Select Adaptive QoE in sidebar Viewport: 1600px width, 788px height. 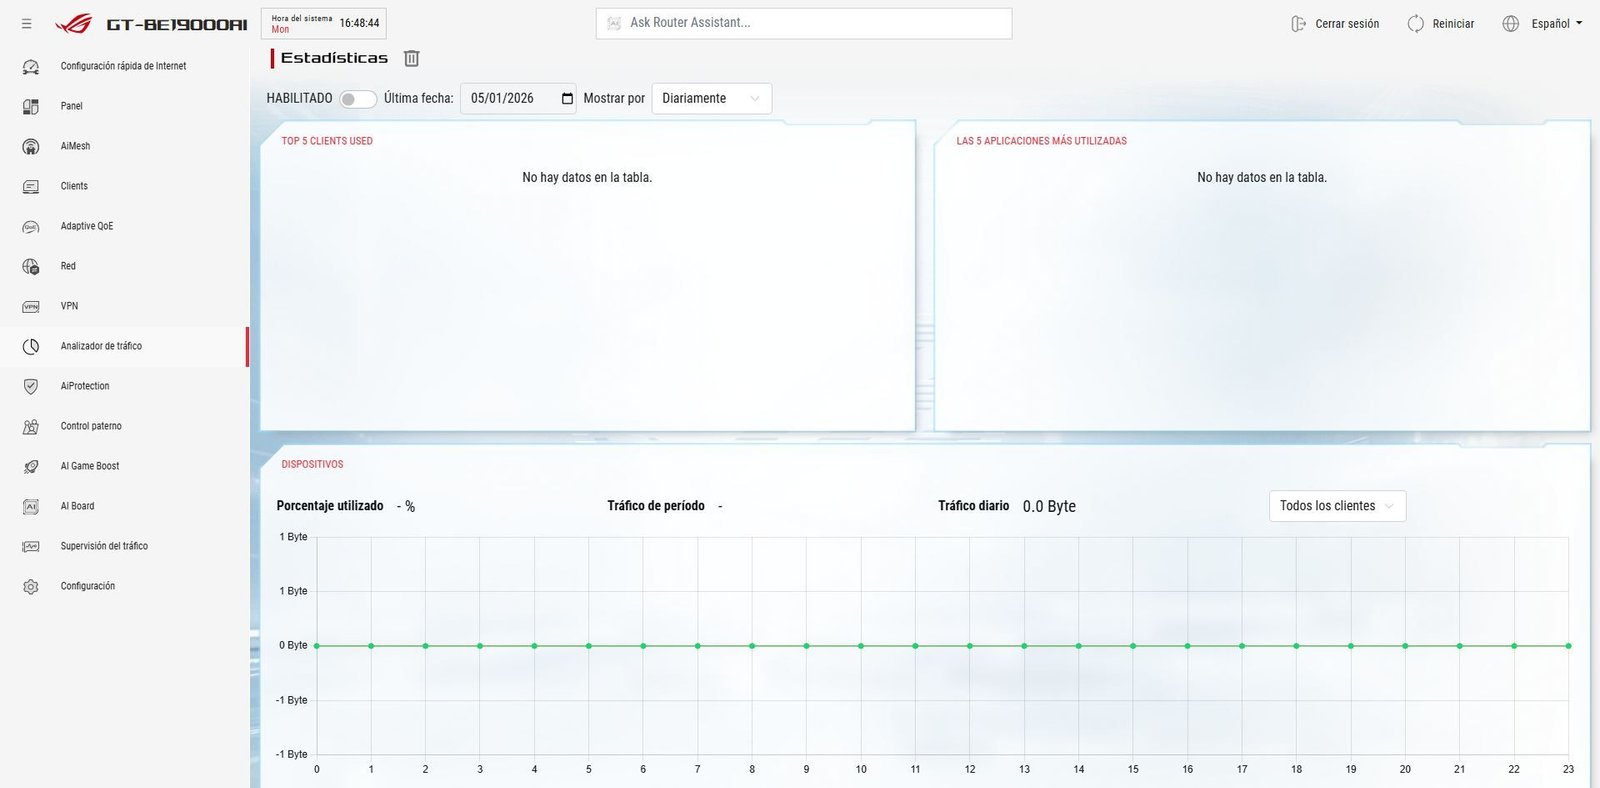tap(87, 226)
